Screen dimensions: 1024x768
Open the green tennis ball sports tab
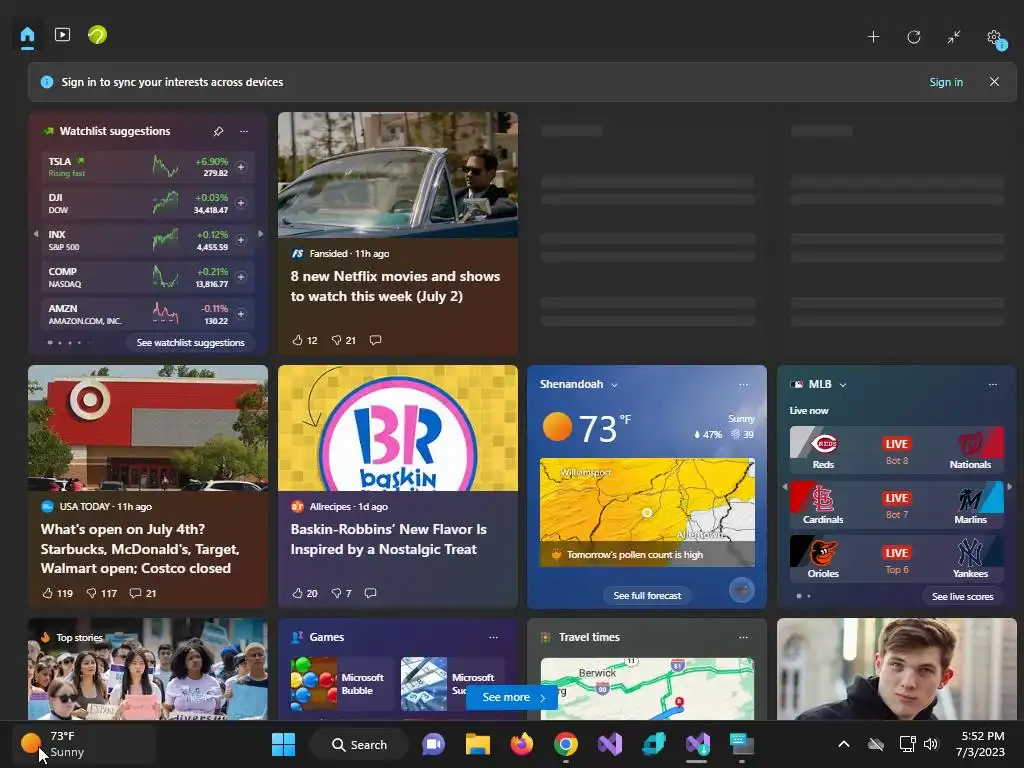(97, 35)
